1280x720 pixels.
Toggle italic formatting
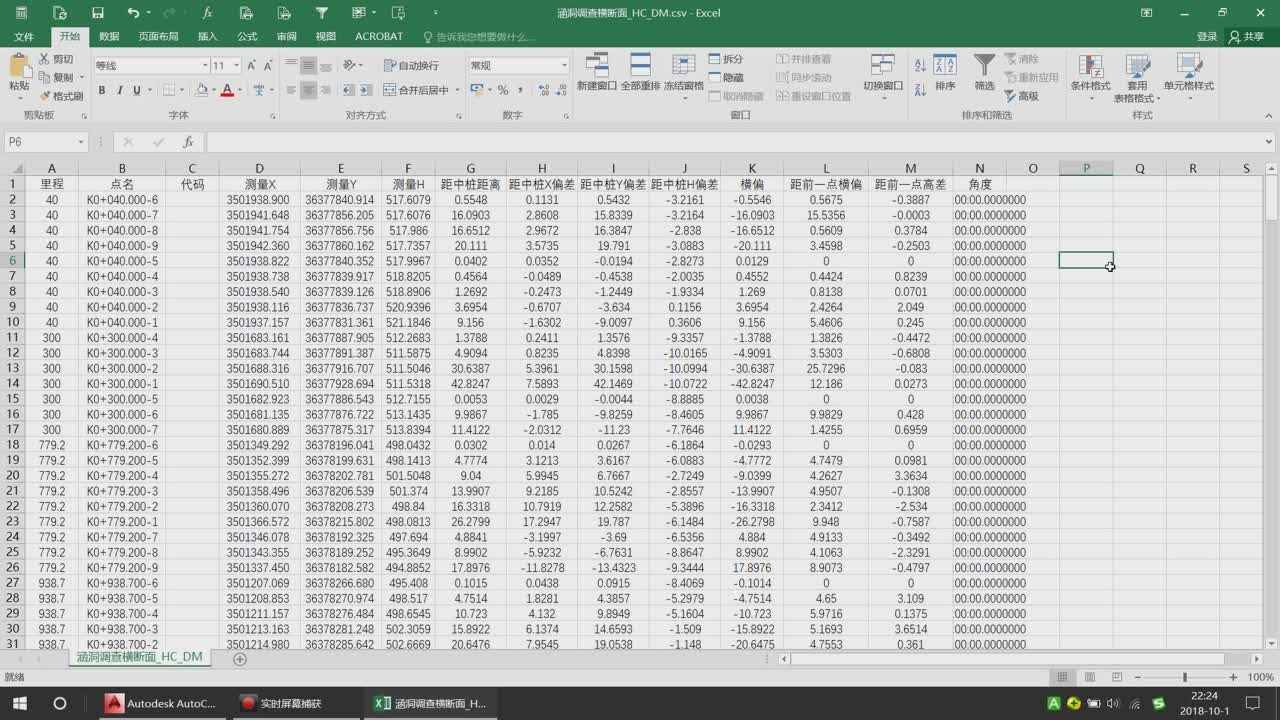coord(120,90)
